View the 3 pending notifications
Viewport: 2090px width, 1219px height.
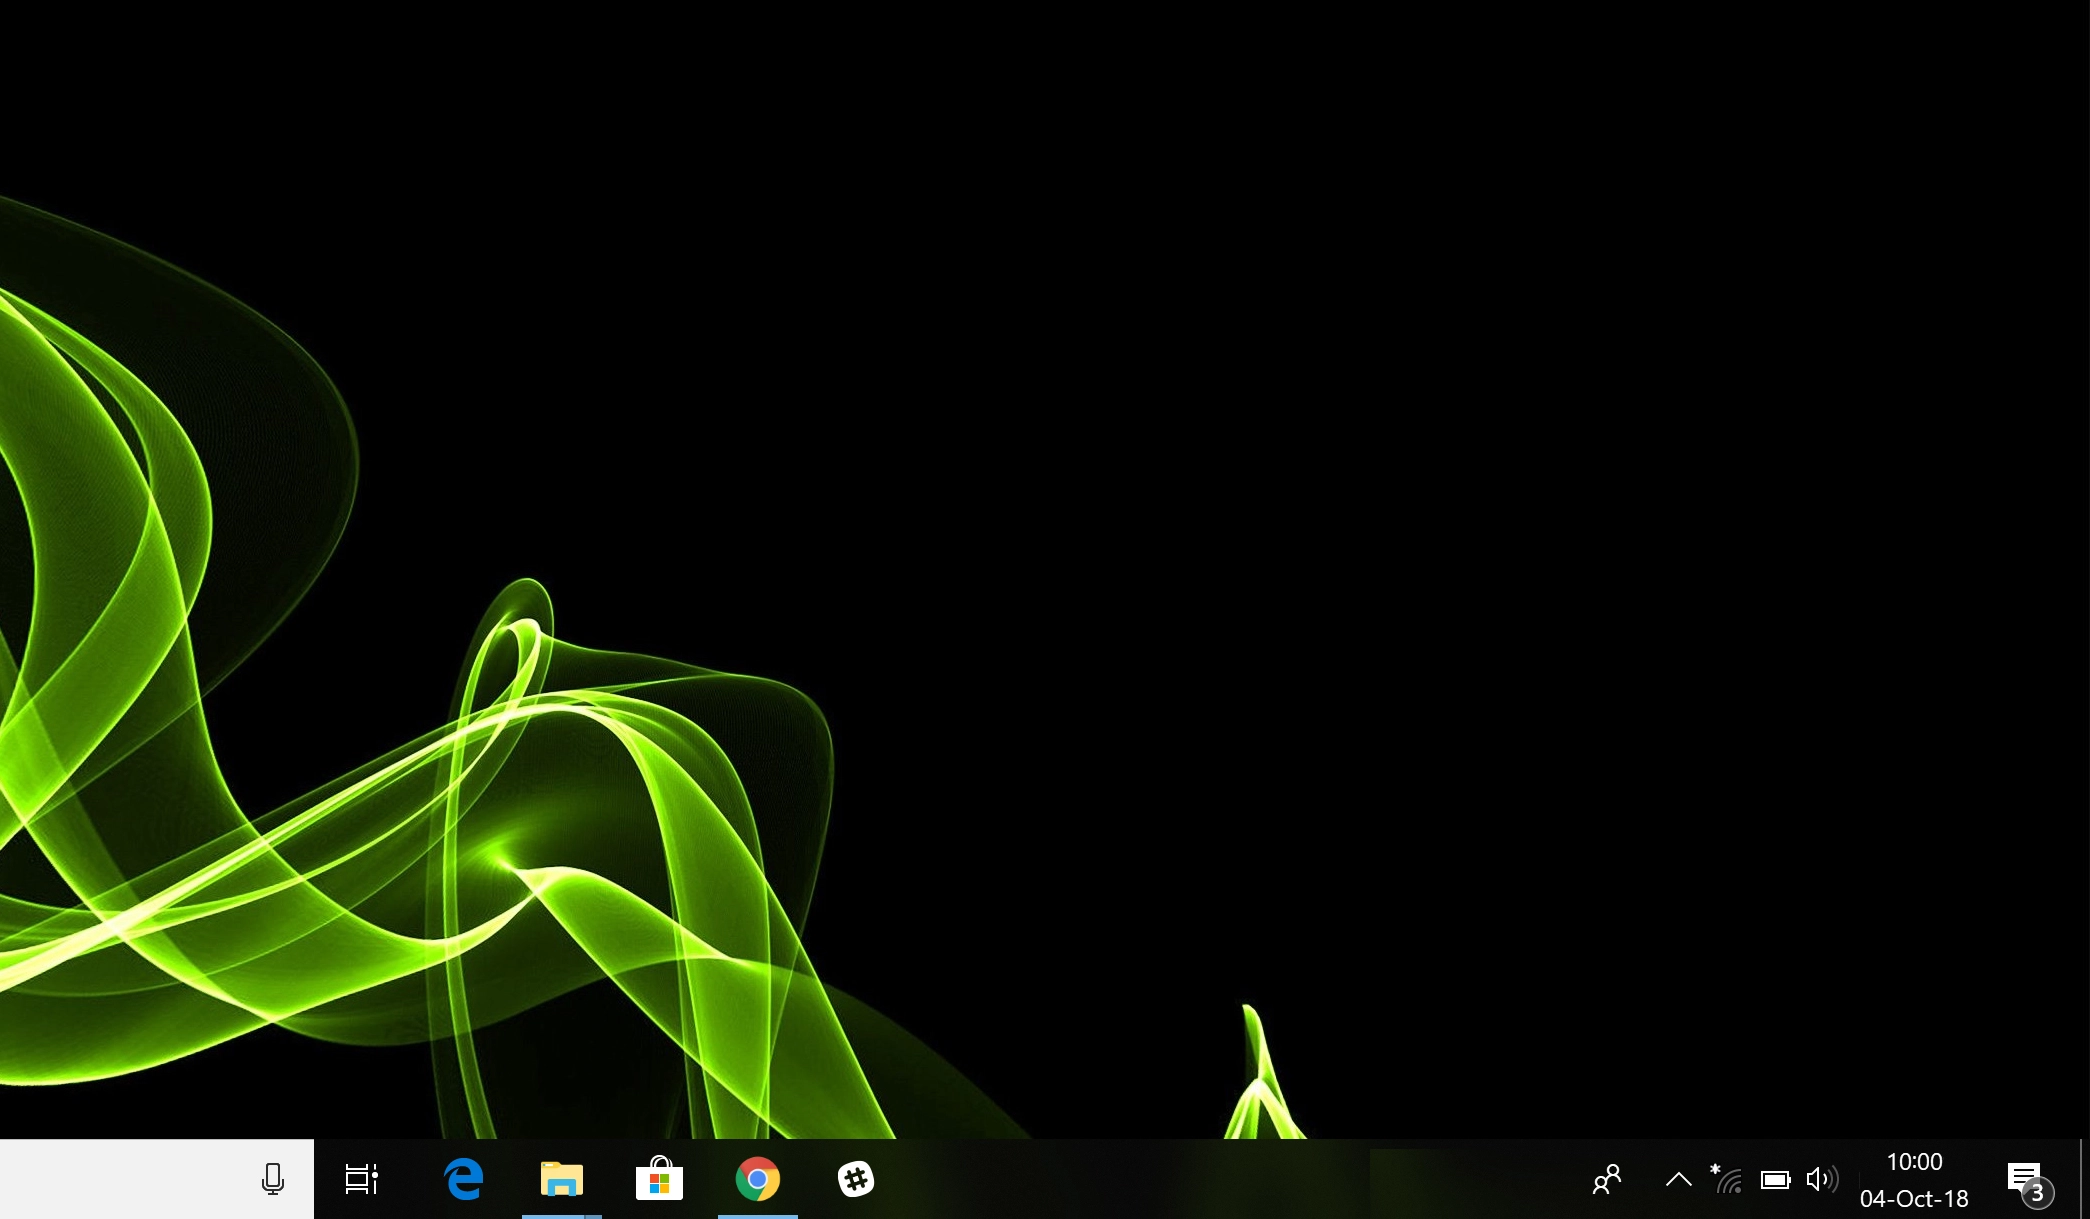(2037, 1192)
